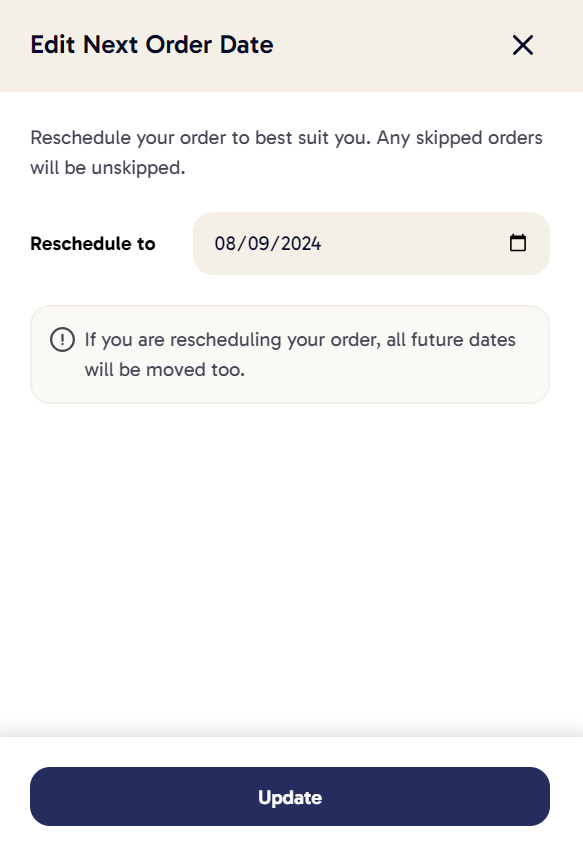Click empty space inside date field before calendar icon
Image resolution: width=583 pixels, height=841 pixels.
pos(413,244)
